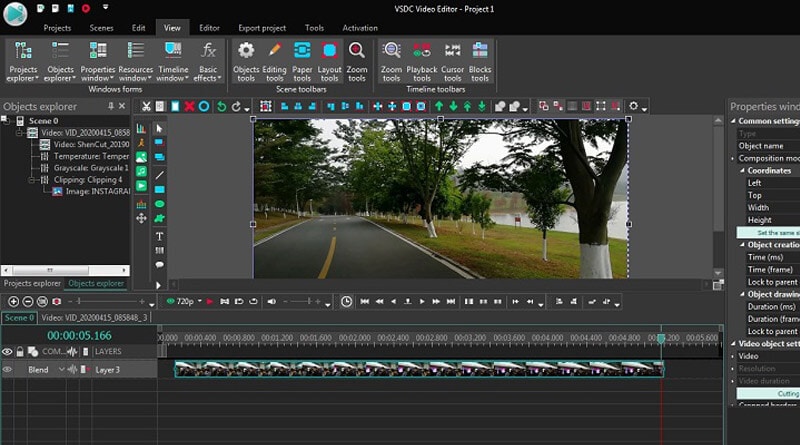Select Grayscale: Grayscale 1 in Objects explorer

click(92, 168)
